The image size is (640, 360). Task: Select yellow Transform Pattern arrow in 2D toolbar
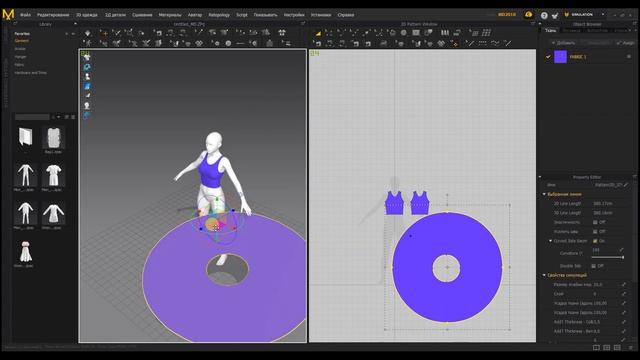[318, 33]
